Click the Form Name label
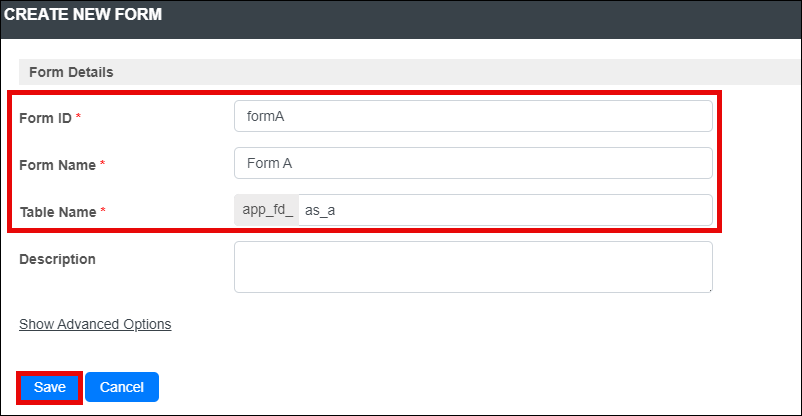 click(x=57, y=165)
